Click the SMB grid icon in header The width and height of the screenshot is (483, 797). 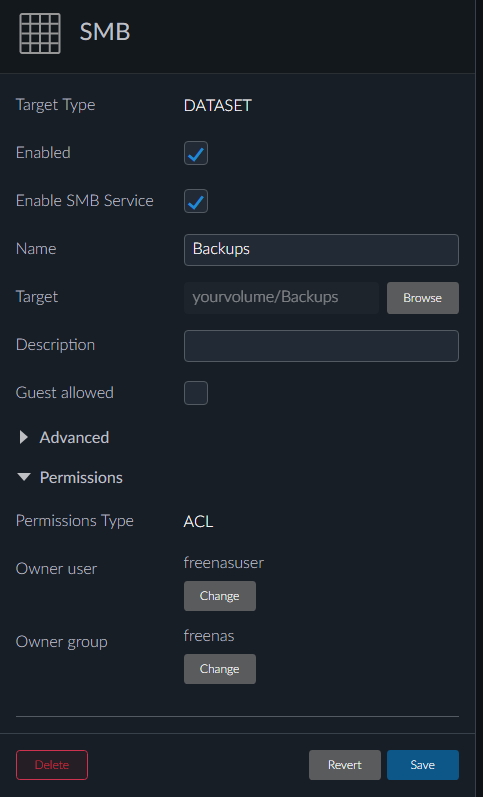[x=40, y=33]
